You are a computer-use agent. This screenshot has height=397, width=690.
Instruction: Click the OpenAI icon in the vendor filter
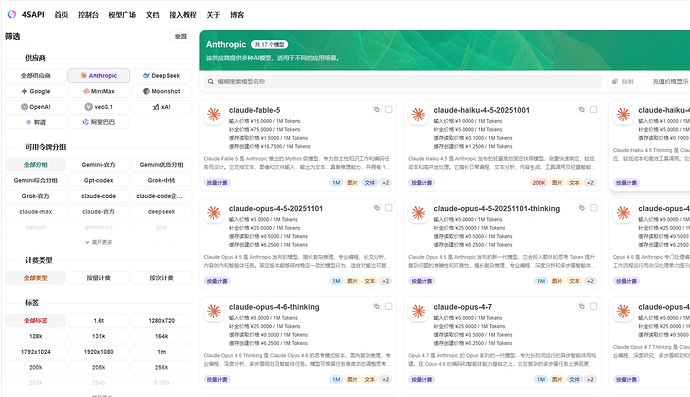pyautogui.click(x=24, y=107)
